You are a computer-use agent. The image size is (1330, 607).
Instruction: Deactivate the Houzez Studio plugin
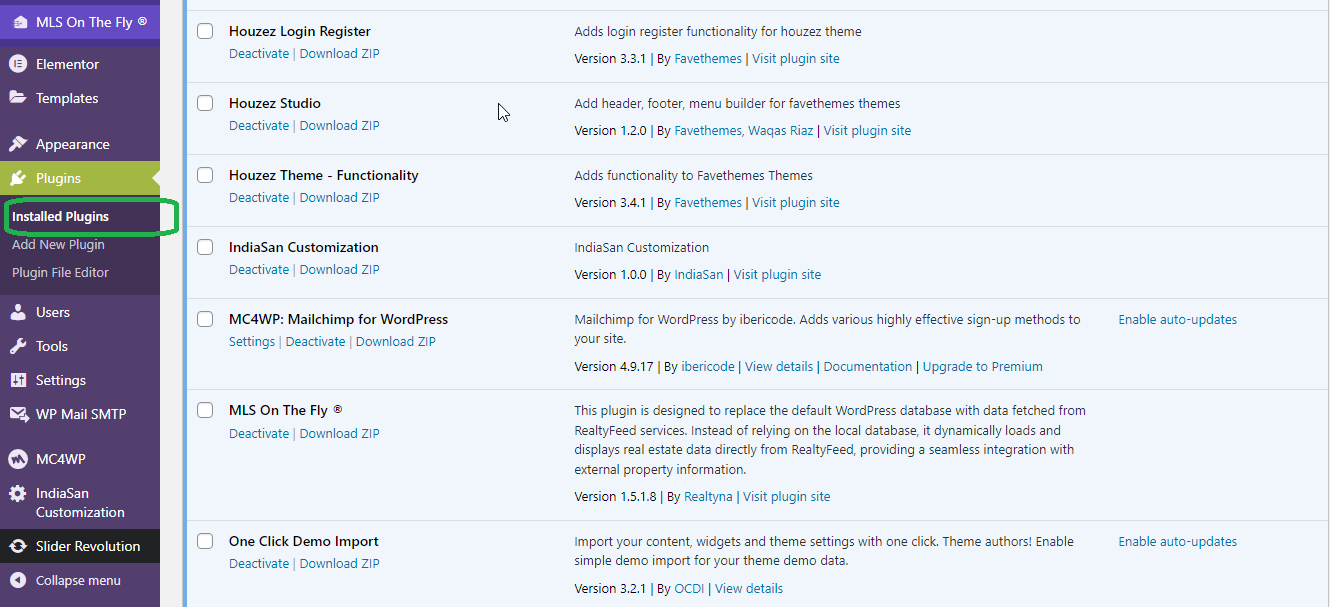tap(259, 126)
